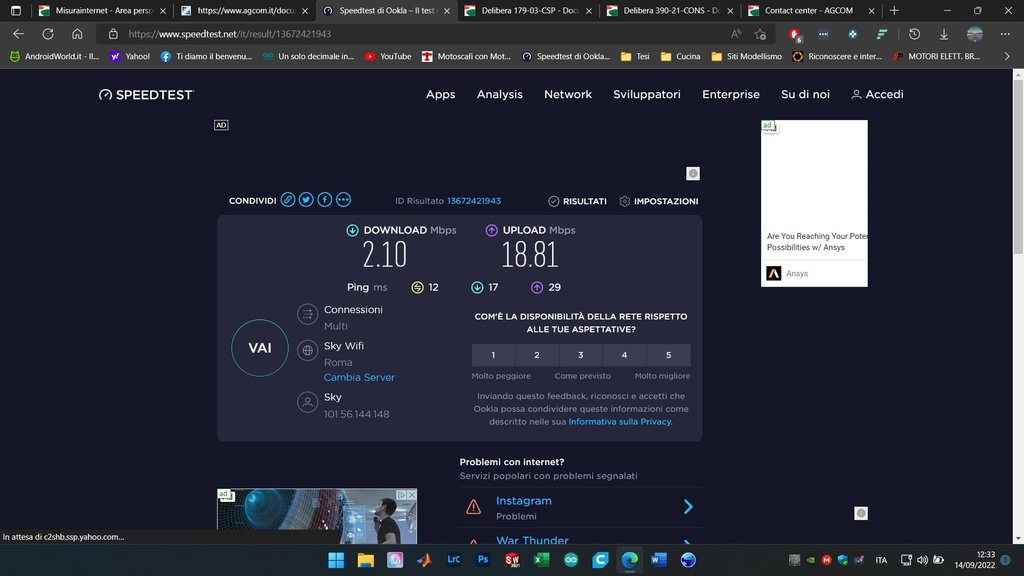Open the Risultati history link

tap(577, 201)
